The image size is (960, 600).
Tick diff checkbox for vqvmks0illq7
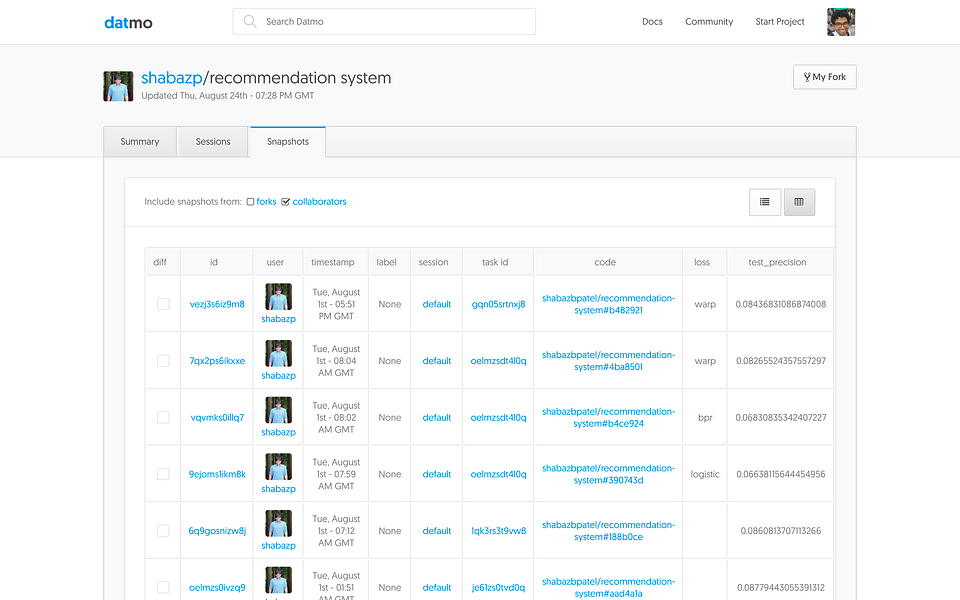click(163, 418)
